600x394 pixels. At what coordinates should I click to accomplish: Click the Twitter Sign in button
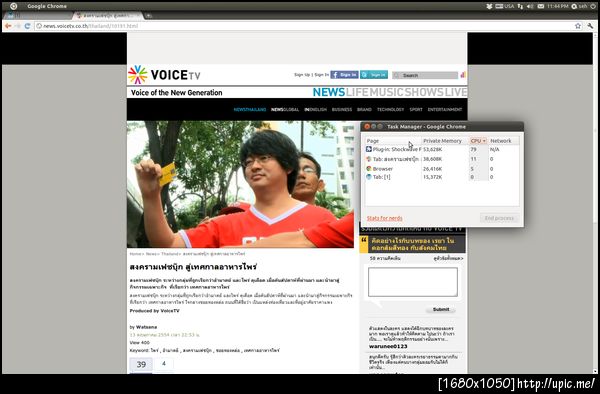374,75
